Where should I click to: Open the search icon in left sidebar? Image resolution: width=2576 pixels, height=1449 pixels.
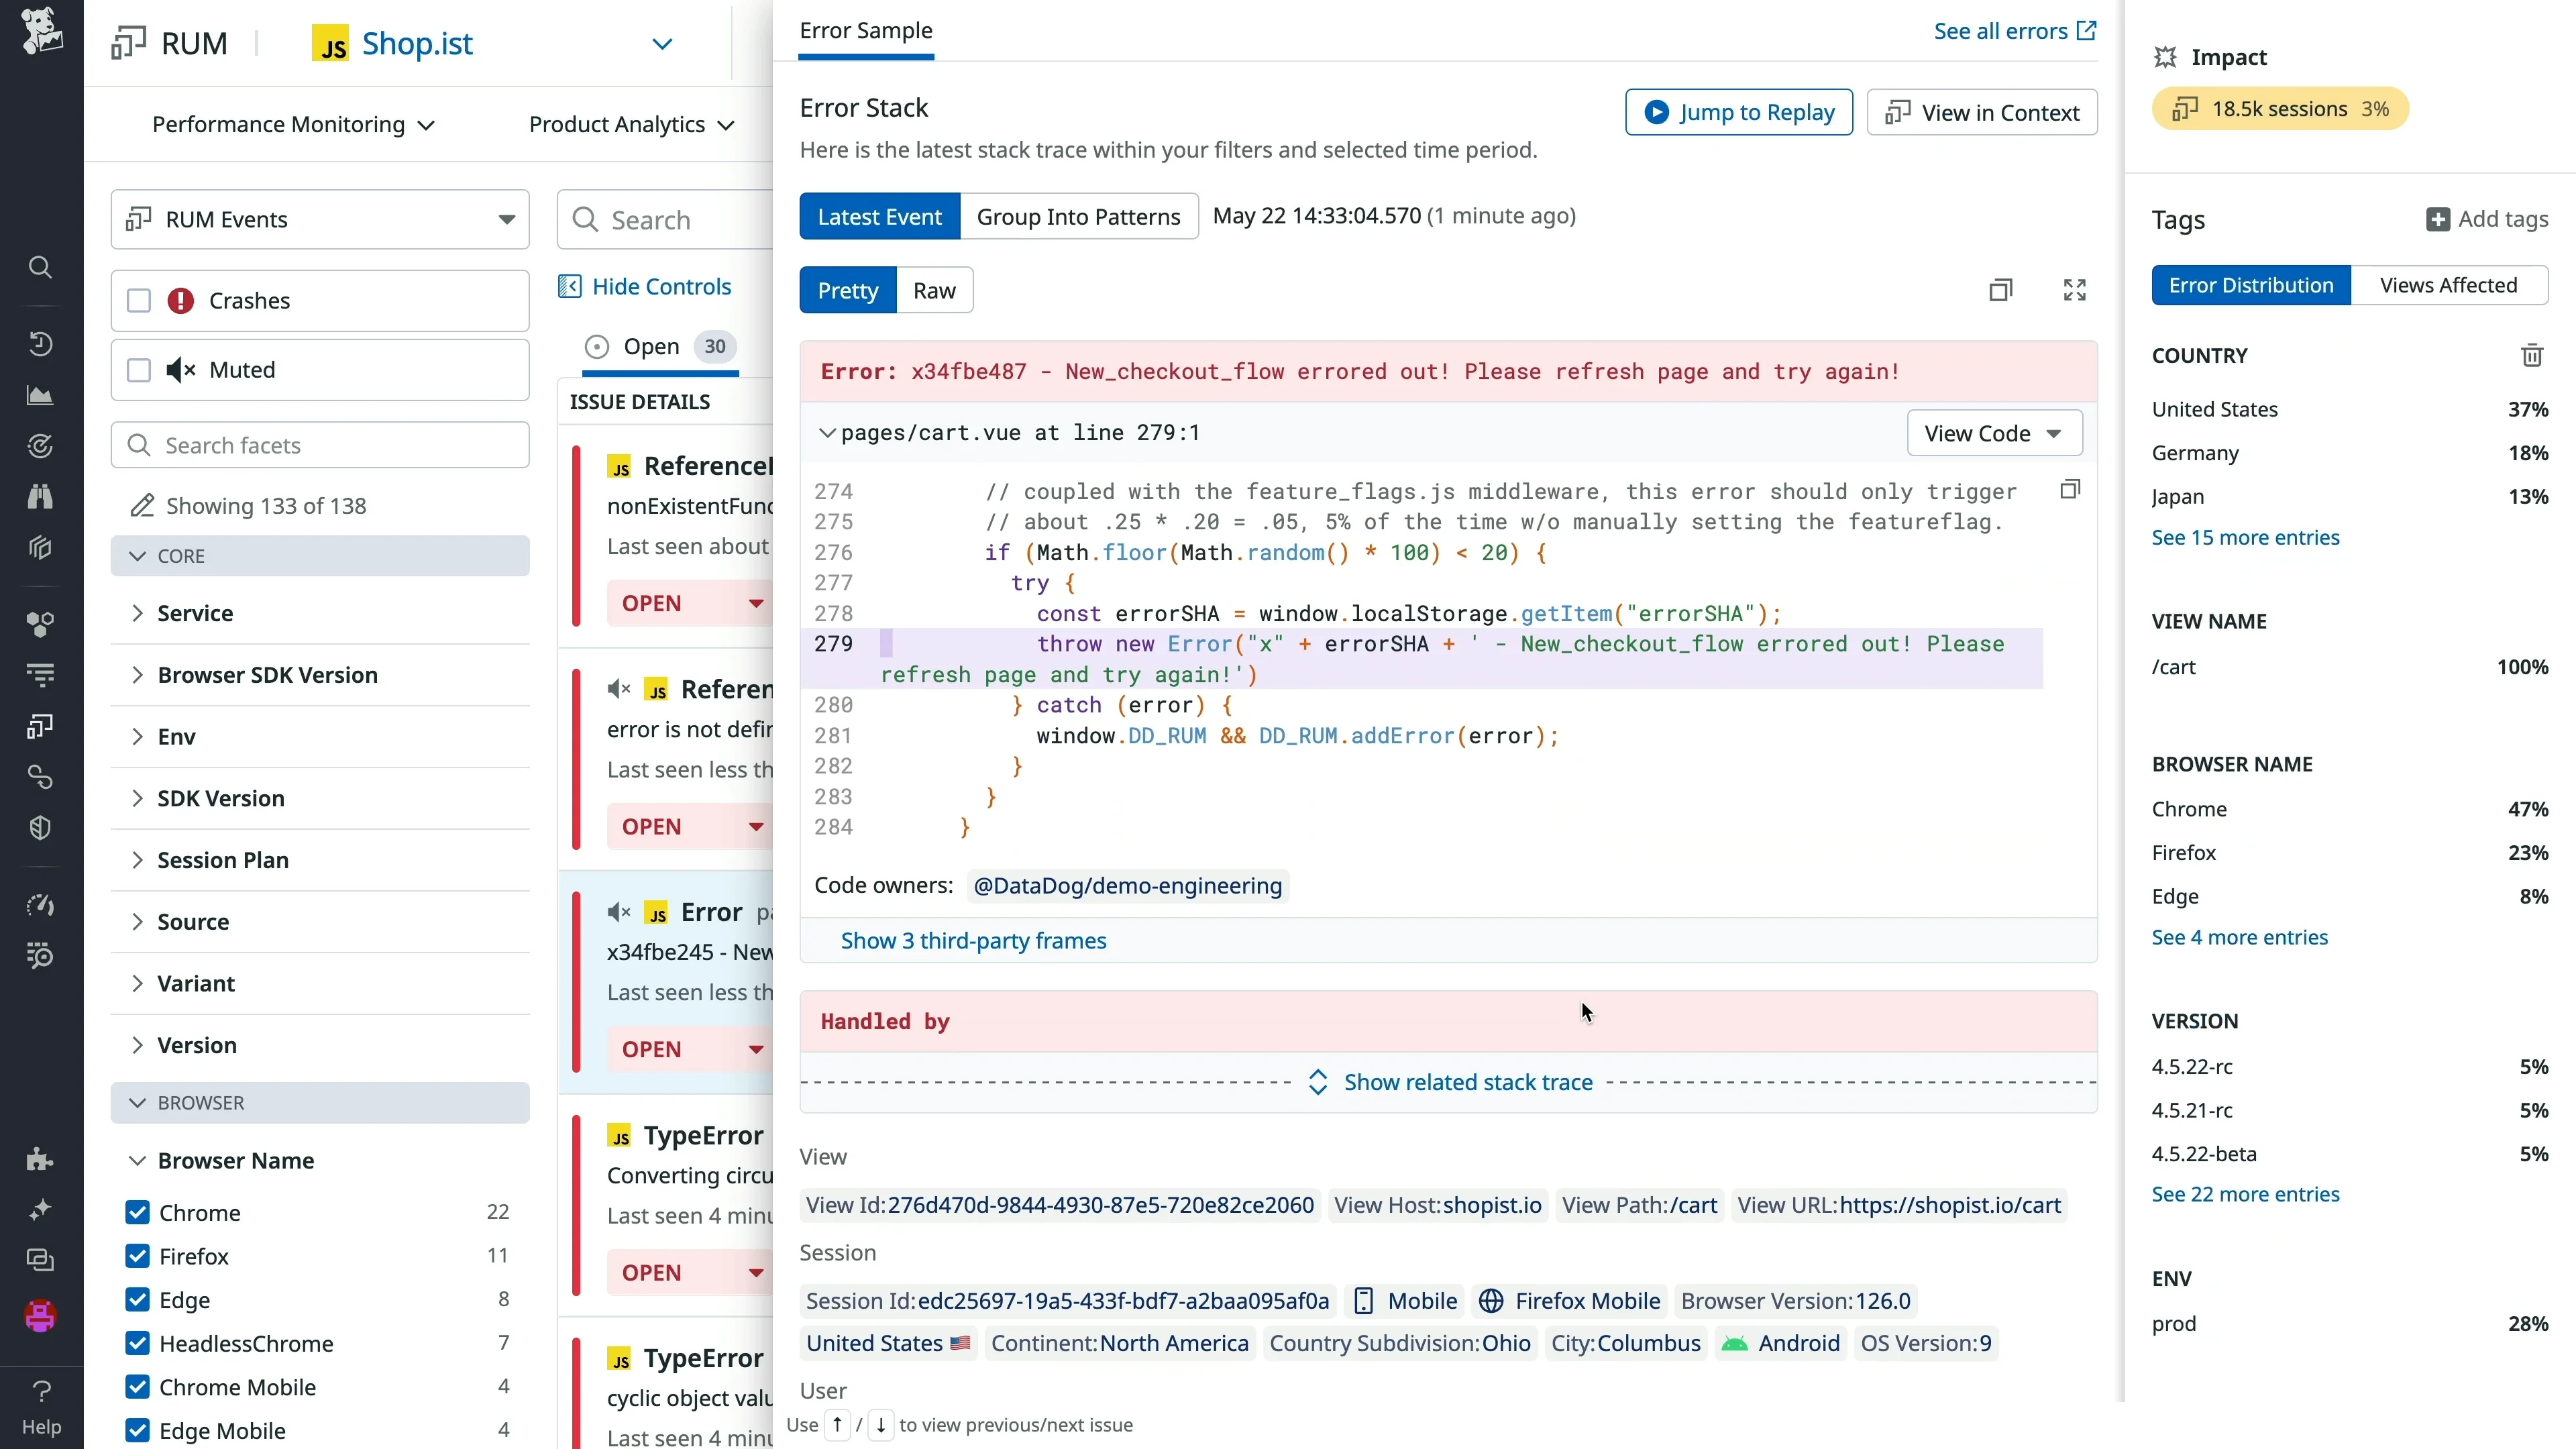[x=40, y=267]
